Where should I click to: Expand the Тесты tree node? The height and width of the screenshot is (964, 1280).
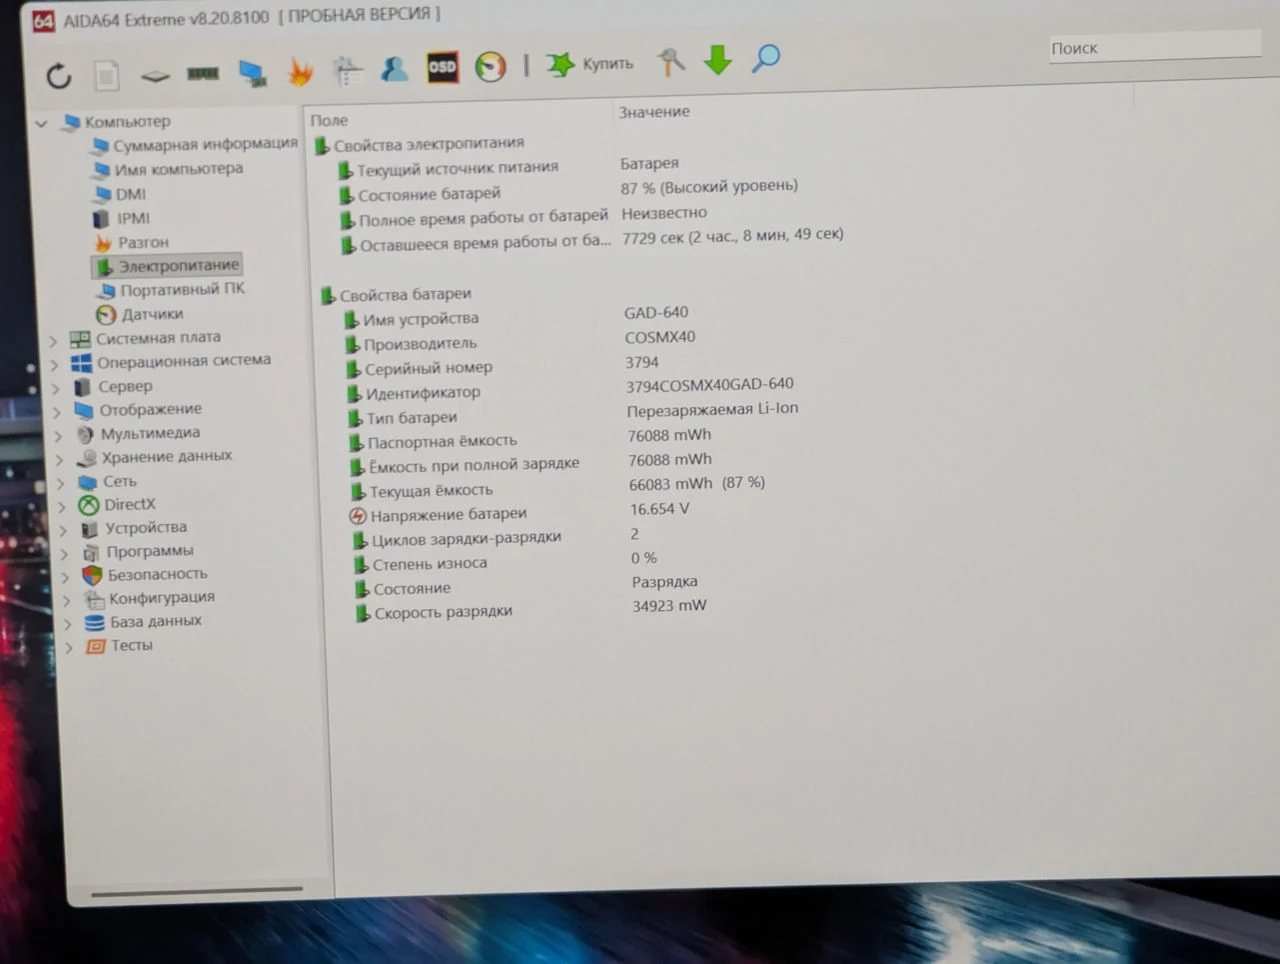coord(69,648)
